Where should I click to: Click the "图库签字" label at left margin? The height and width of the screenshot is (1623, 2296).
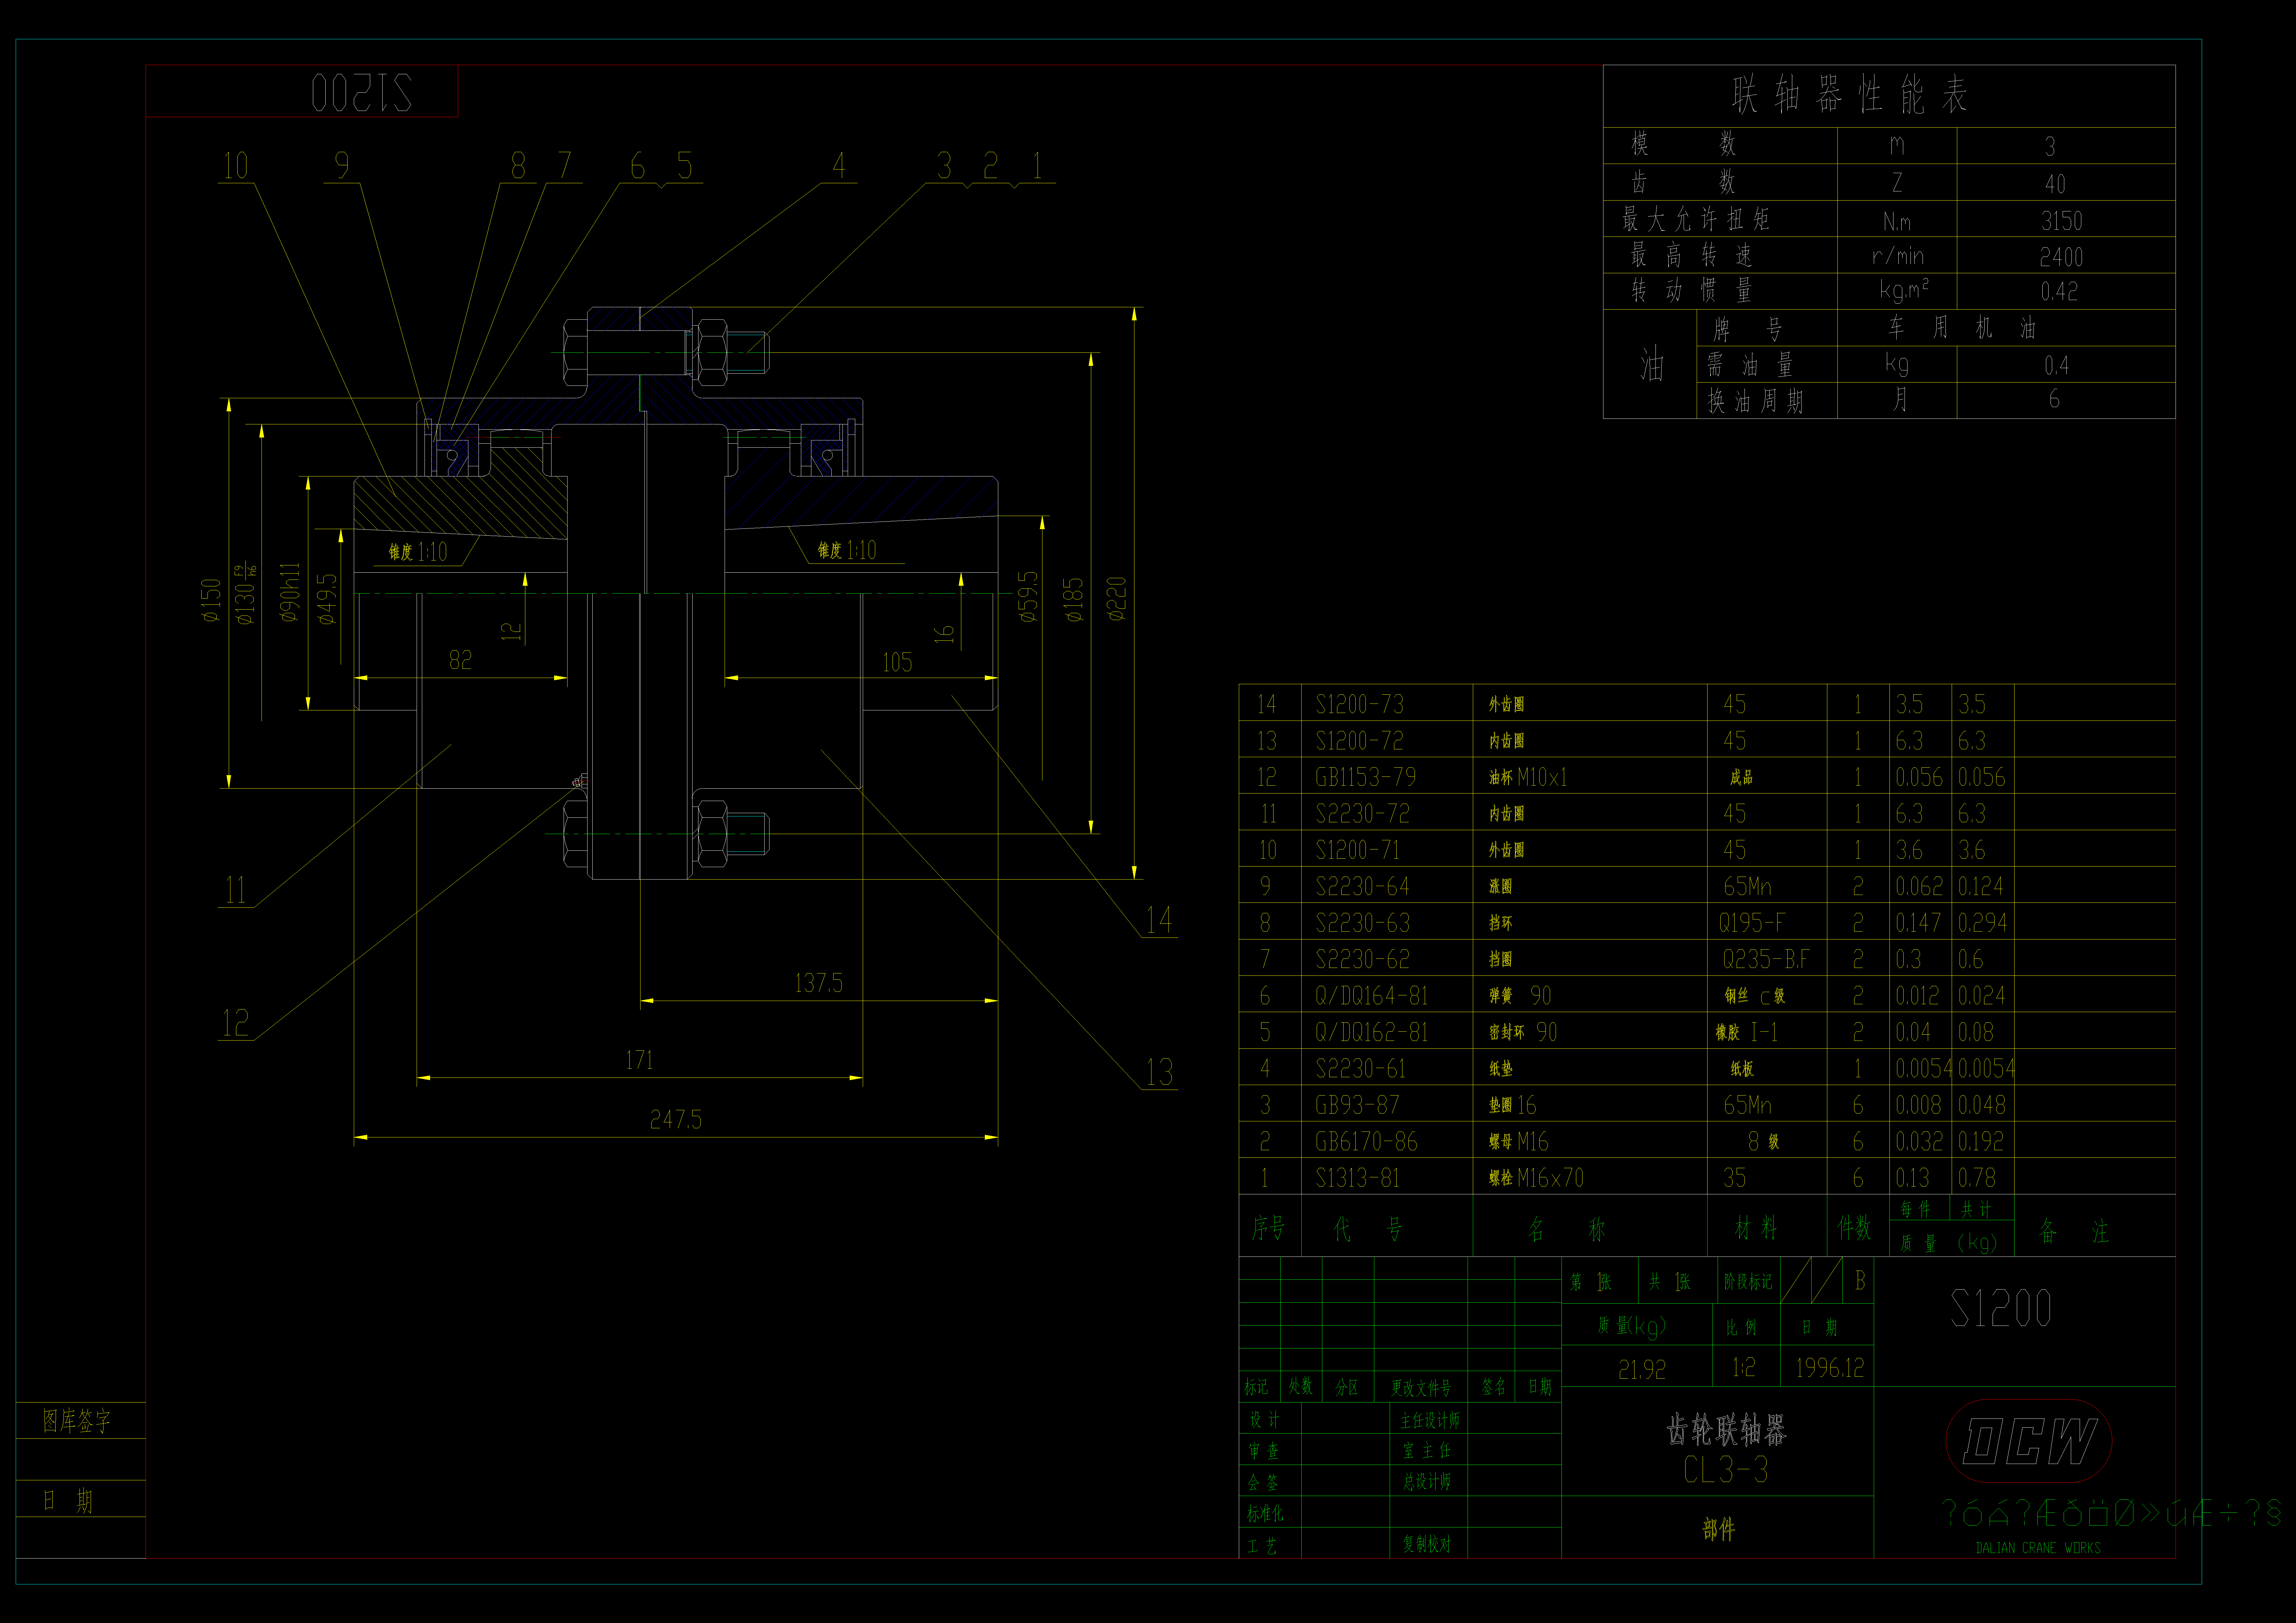tap(77, 1421)
